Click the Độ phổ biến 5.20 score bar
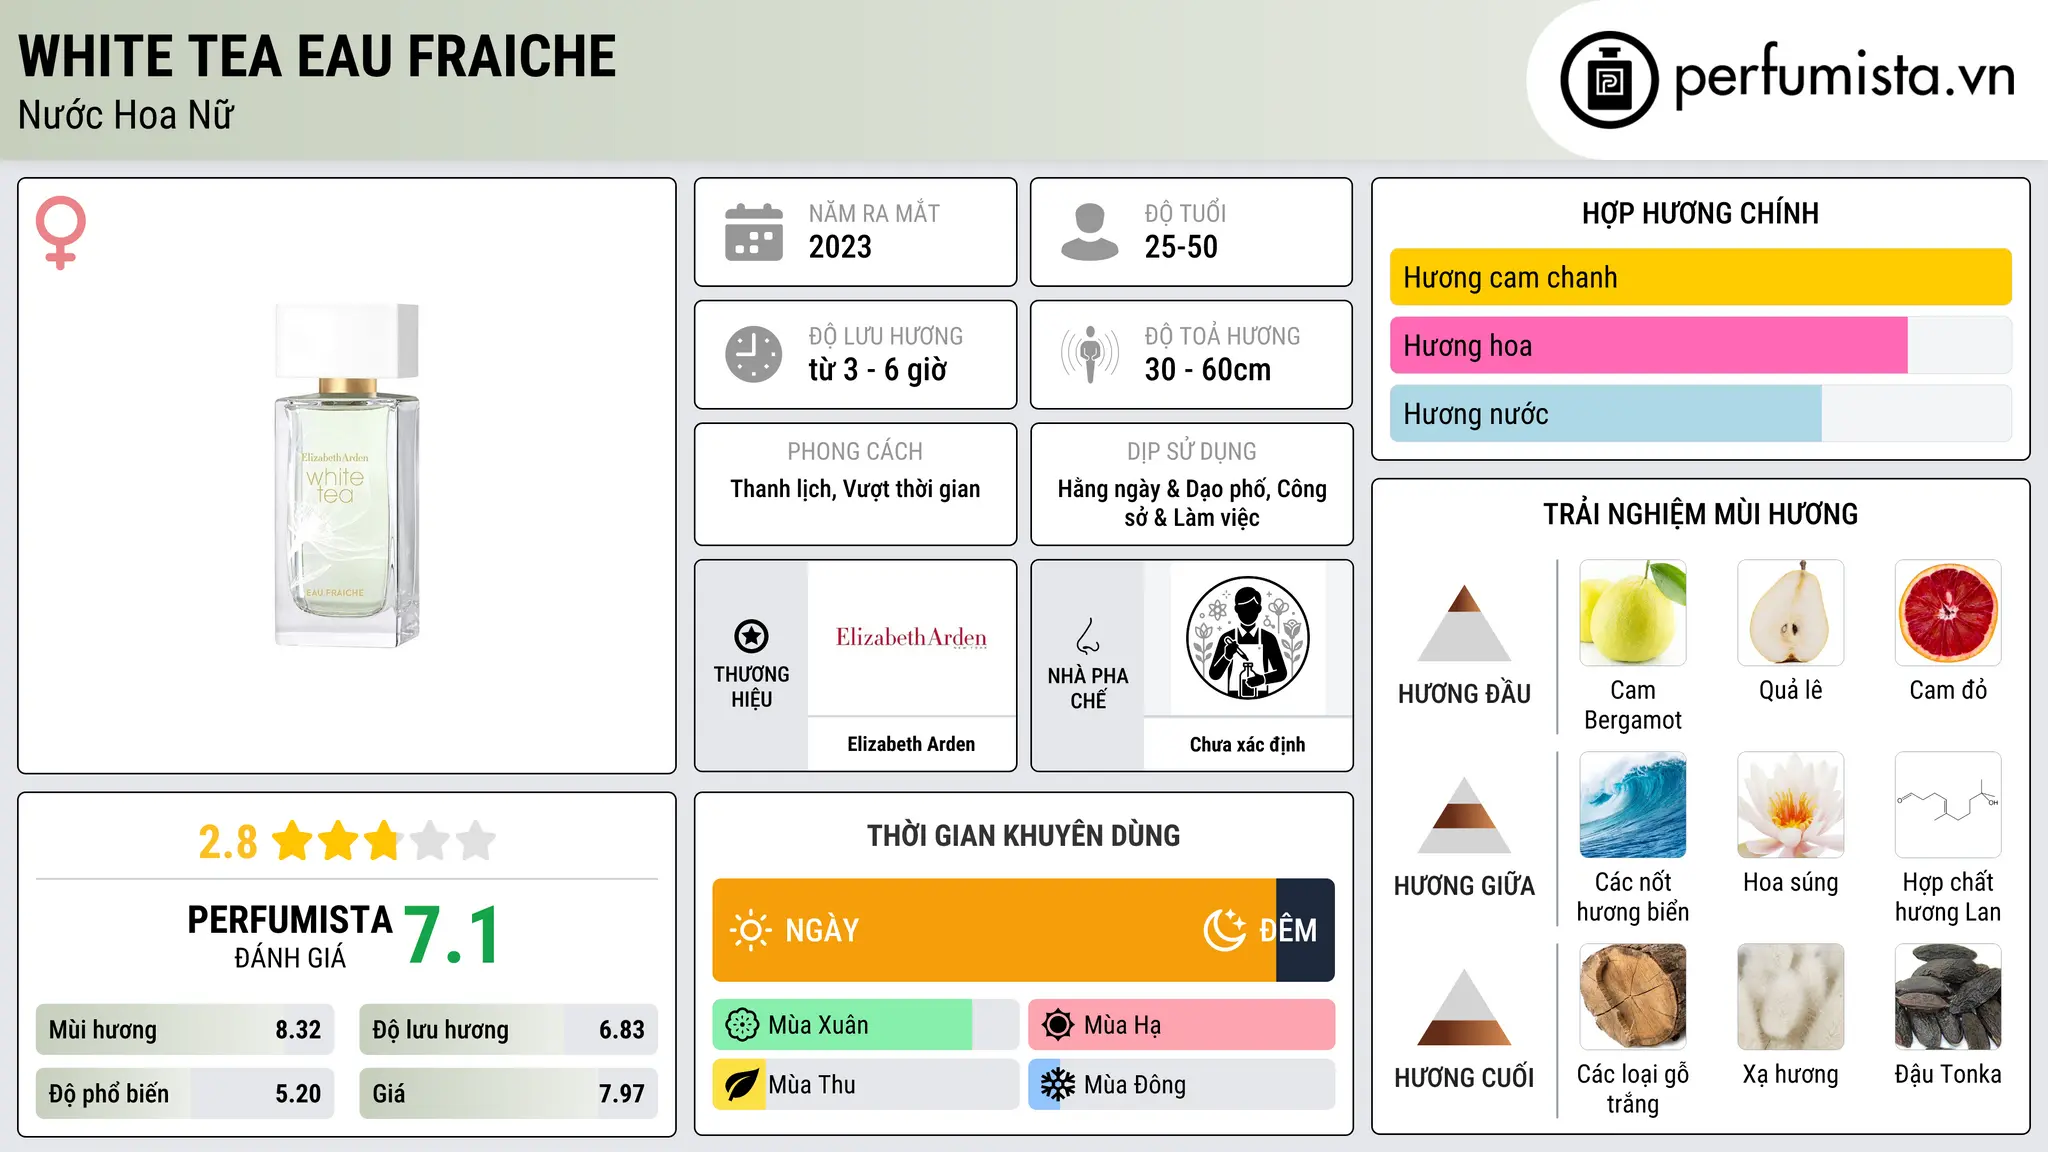 pyautogui.click(x=185, y=1094)
